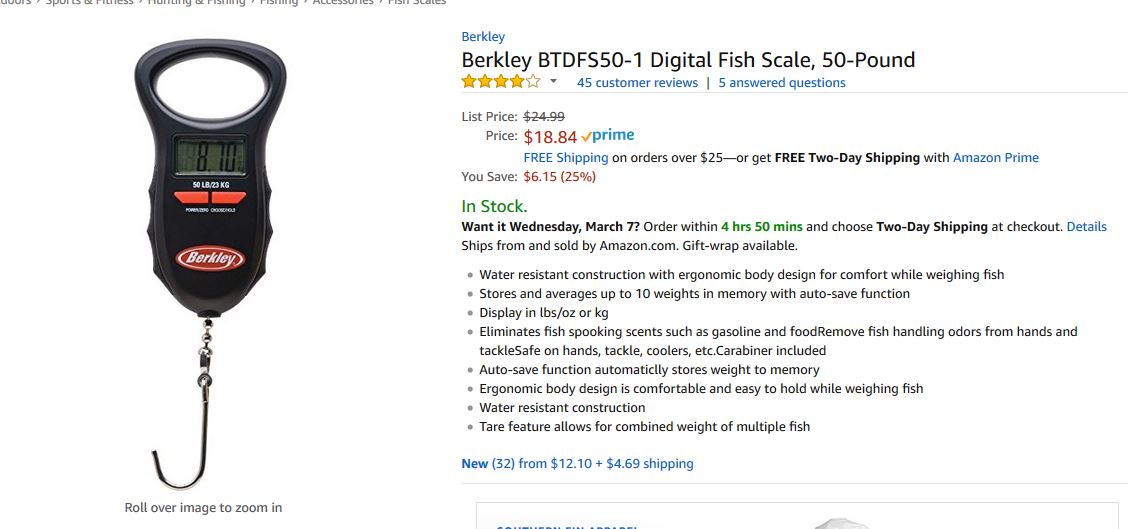Click the Accessories breadcrumb link

pos(343,3)
